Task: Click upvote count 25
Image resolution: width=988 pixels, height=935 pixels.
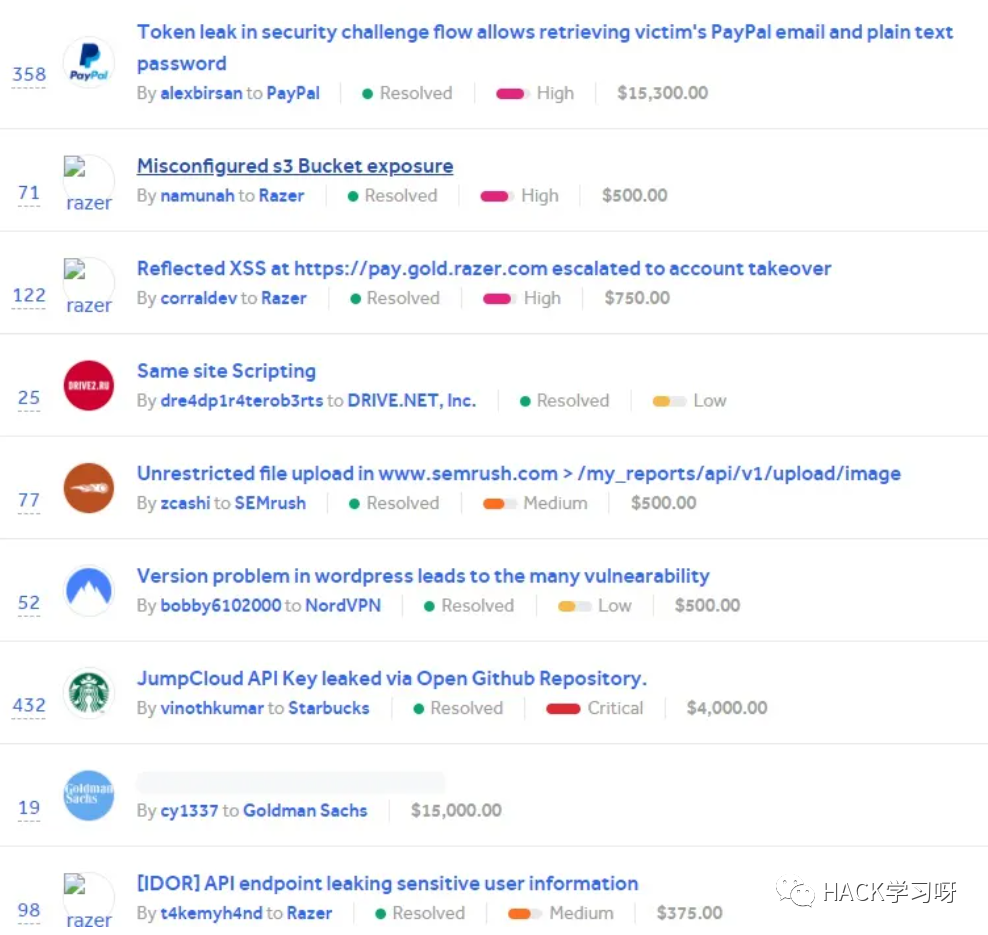Action: 29,398
